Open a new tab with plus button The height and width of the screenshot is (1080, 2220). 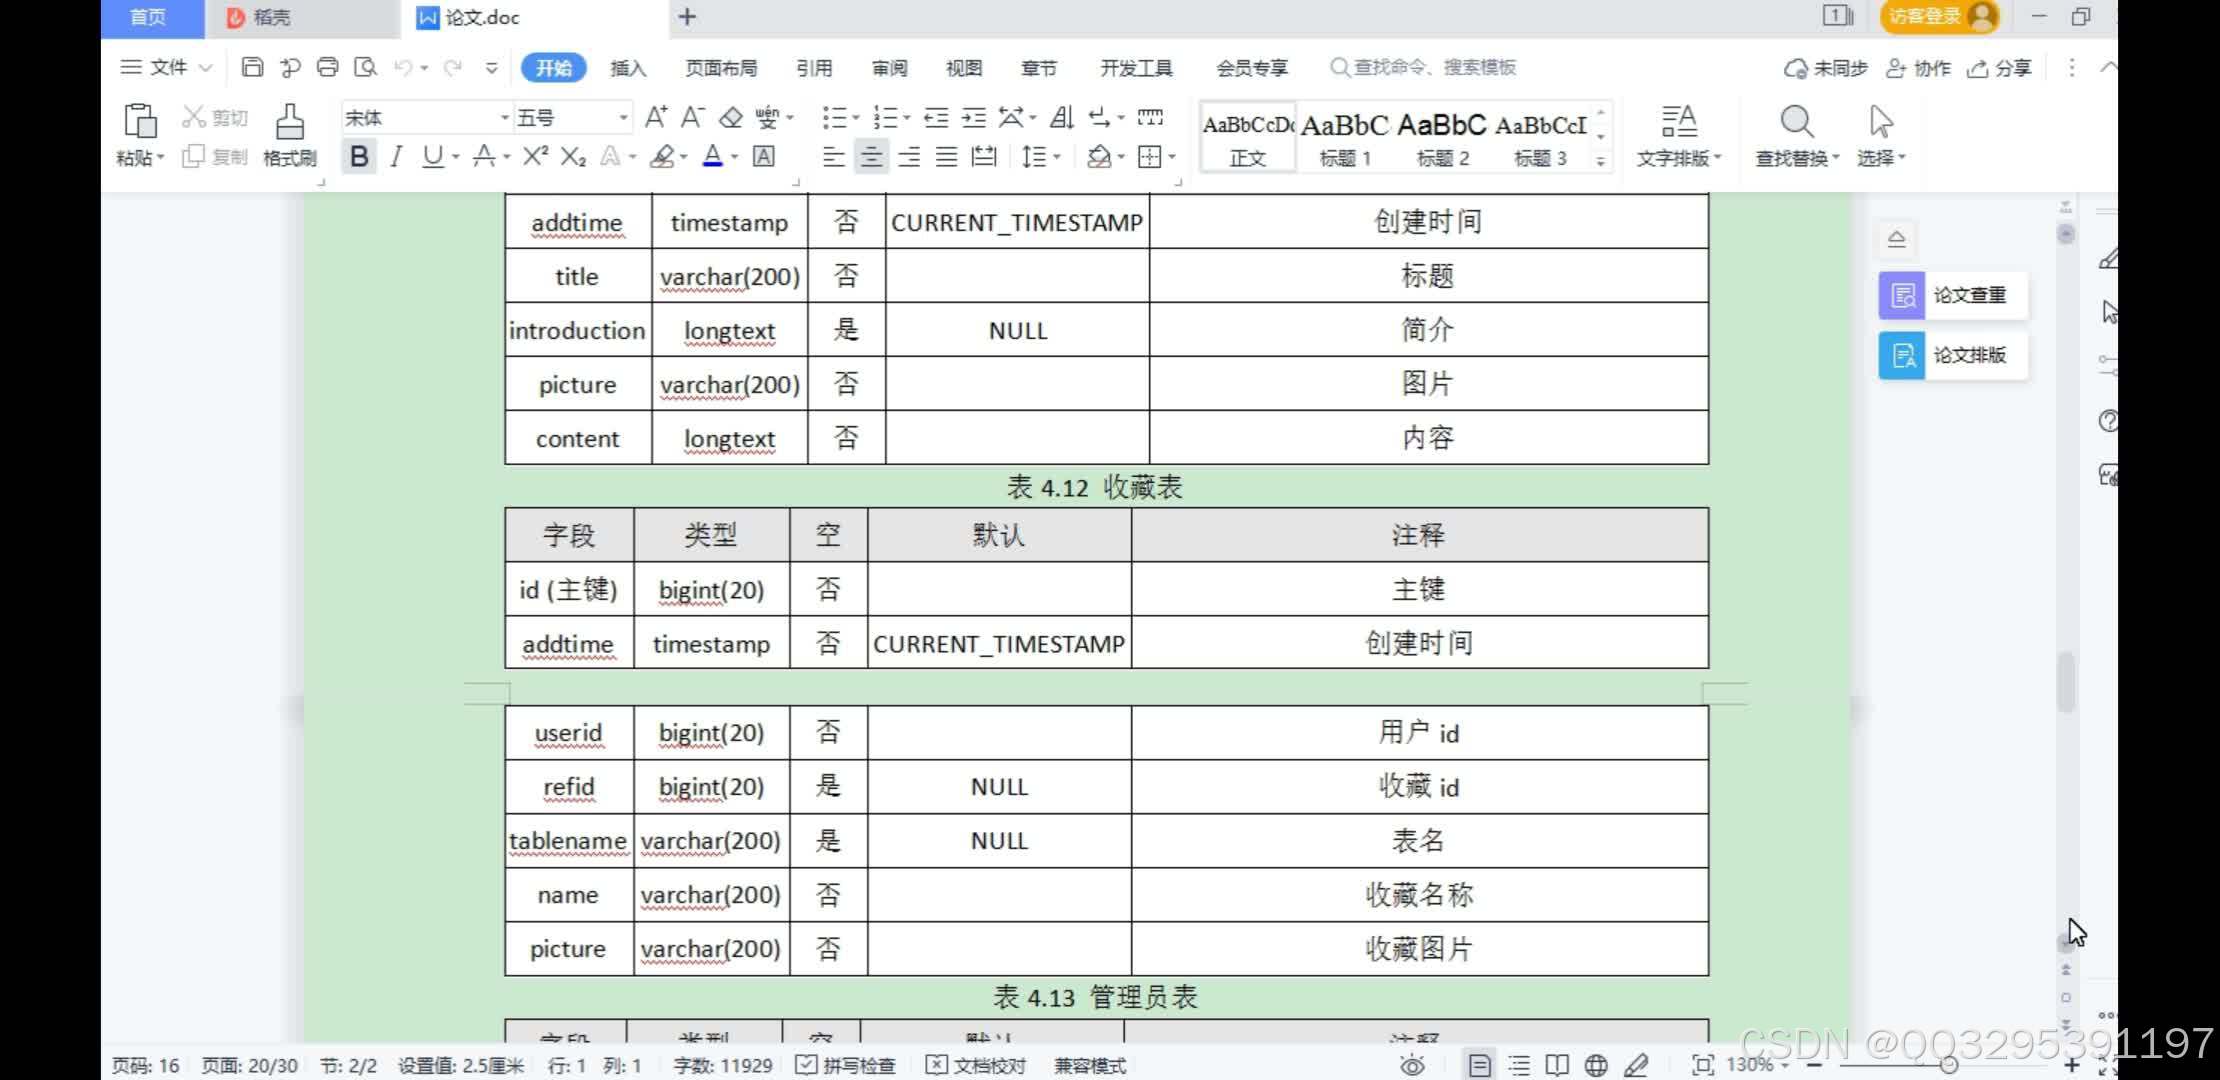[687, 17]
